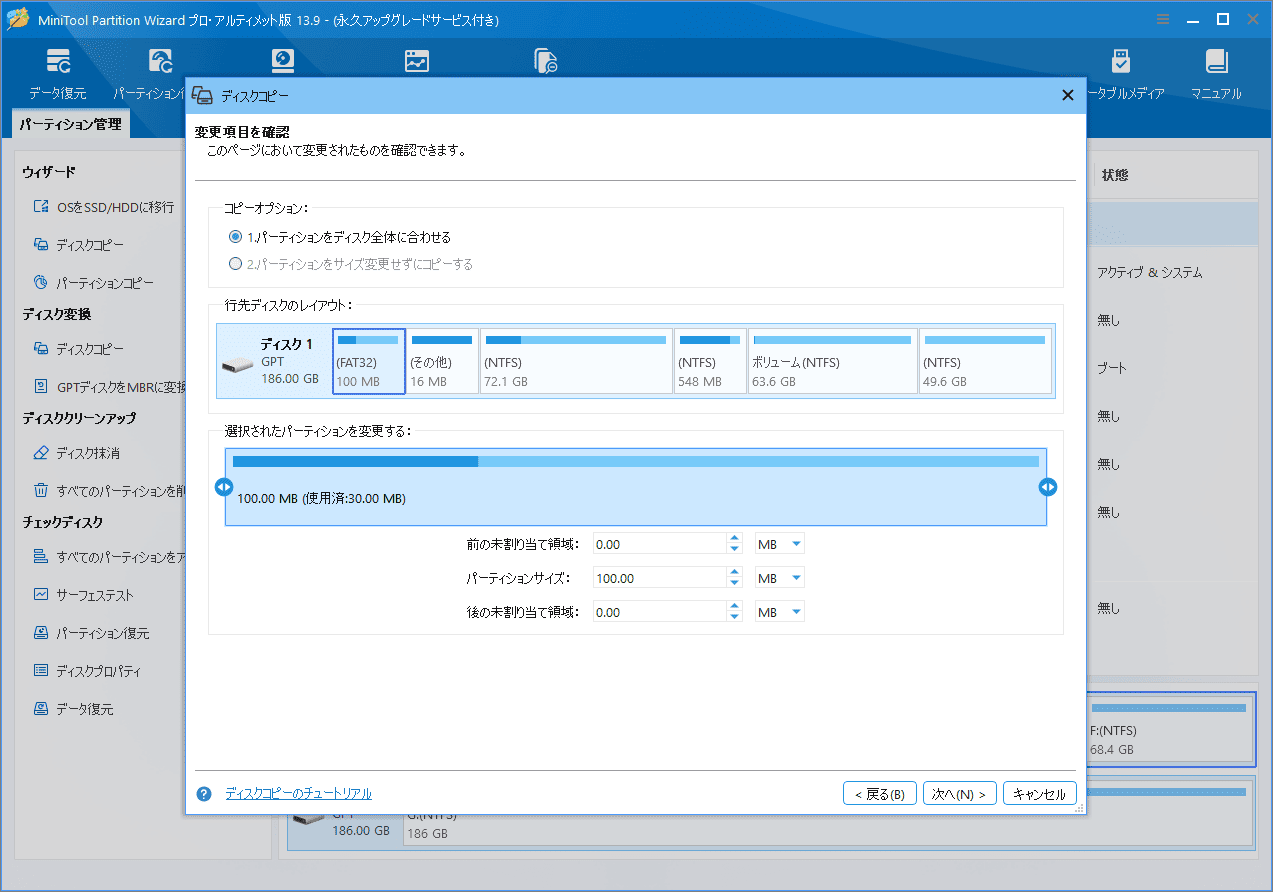1273x892 pixels.
Task: Select the Other 16 MB partition
Action: 442,361
